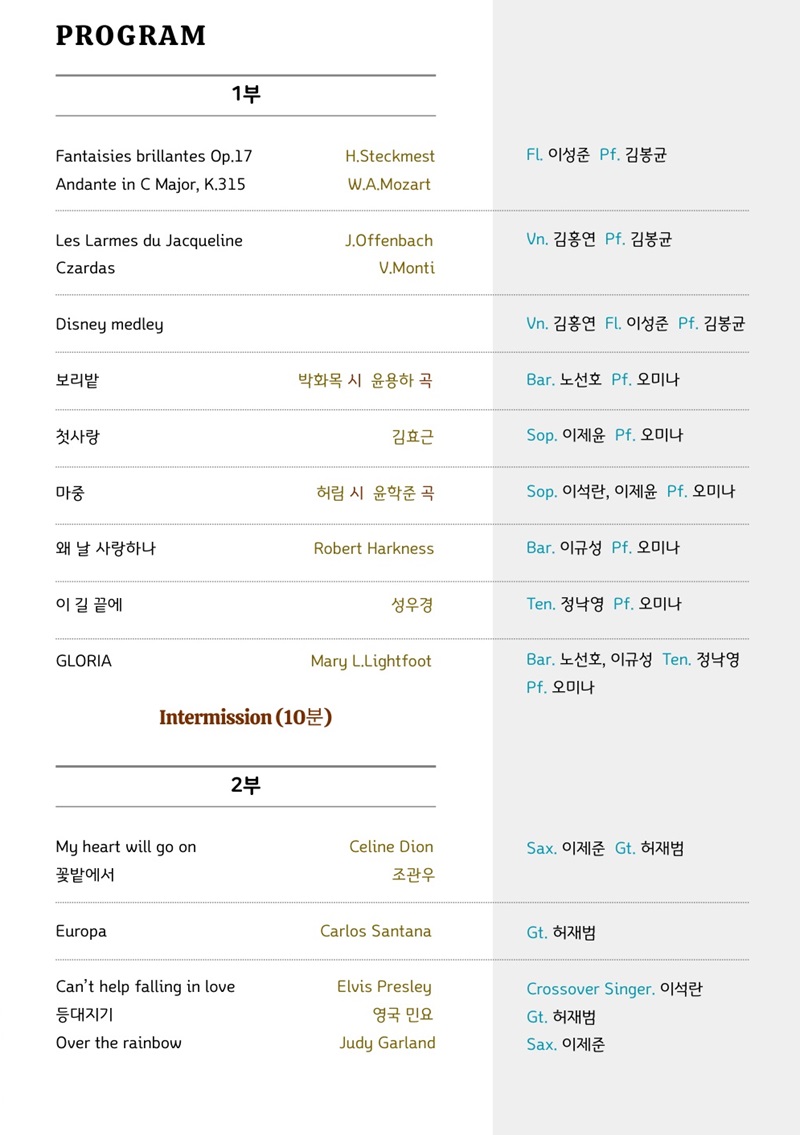The image size is (800, 1135).
Task: Click the Crossover Singer. performer label
Action: [x=590, y=989]
